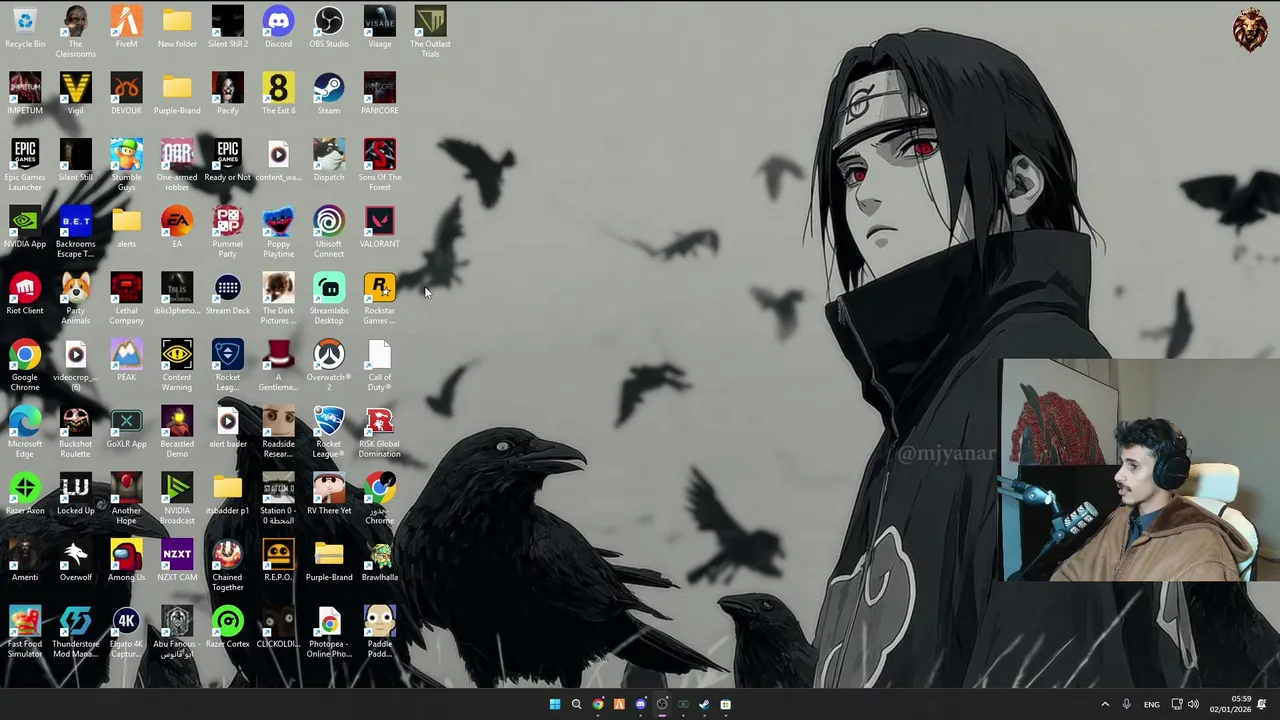Select the Among Us desktop shortcut

pyautogui.click(x=126, y=562)
